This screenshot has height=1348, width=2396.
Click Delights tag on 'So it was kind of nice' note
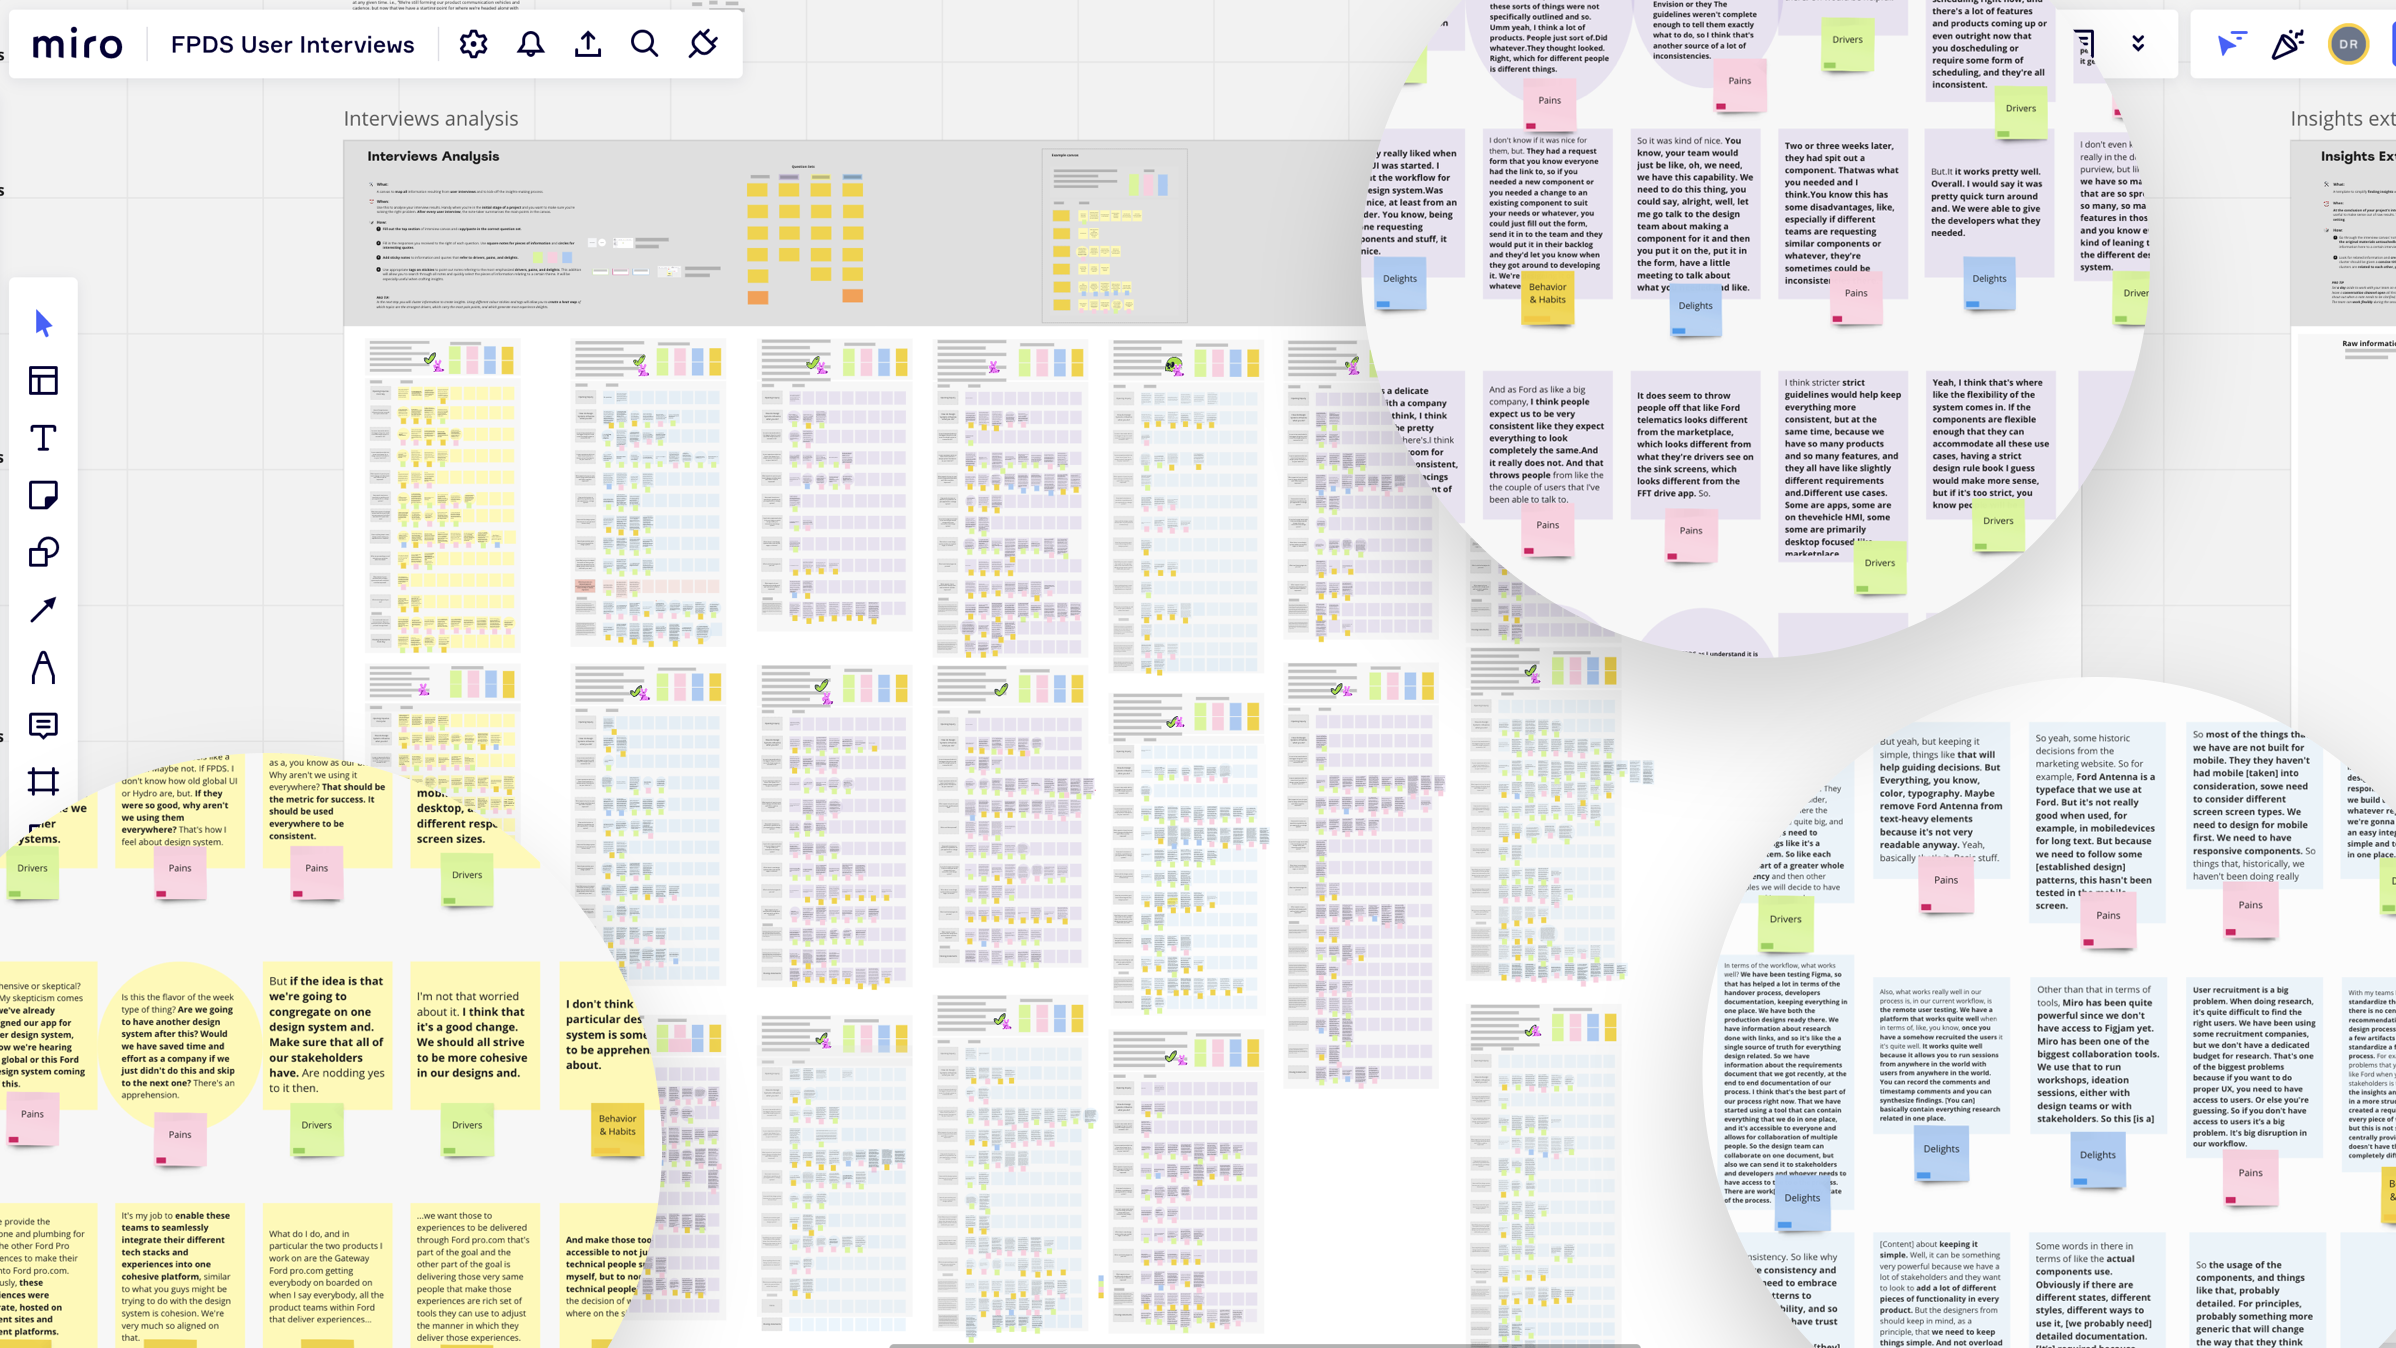(1695, 309)
